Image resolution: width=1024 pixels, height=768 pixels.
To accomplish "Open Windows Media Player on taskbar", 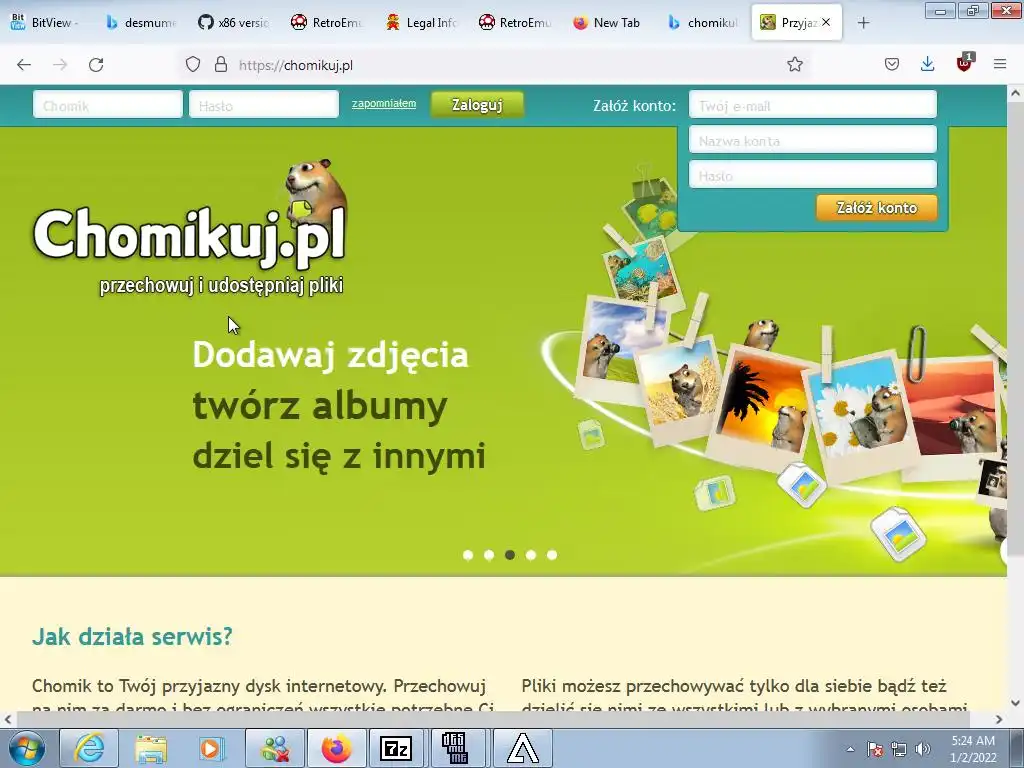I will (x=213, y=748).
